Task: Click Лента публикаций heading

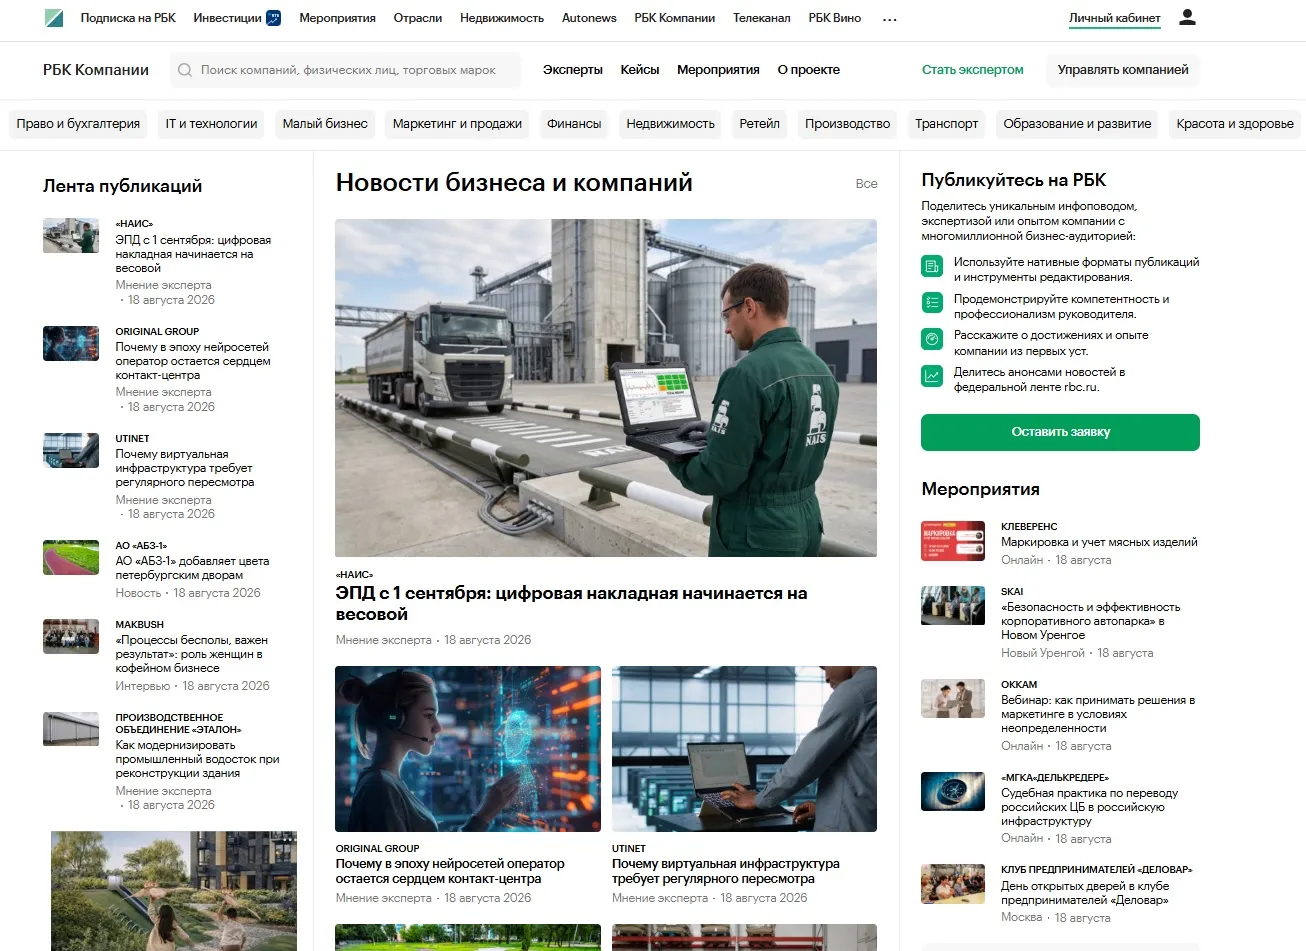Action: pyautogui.click(x=122, y=186)
